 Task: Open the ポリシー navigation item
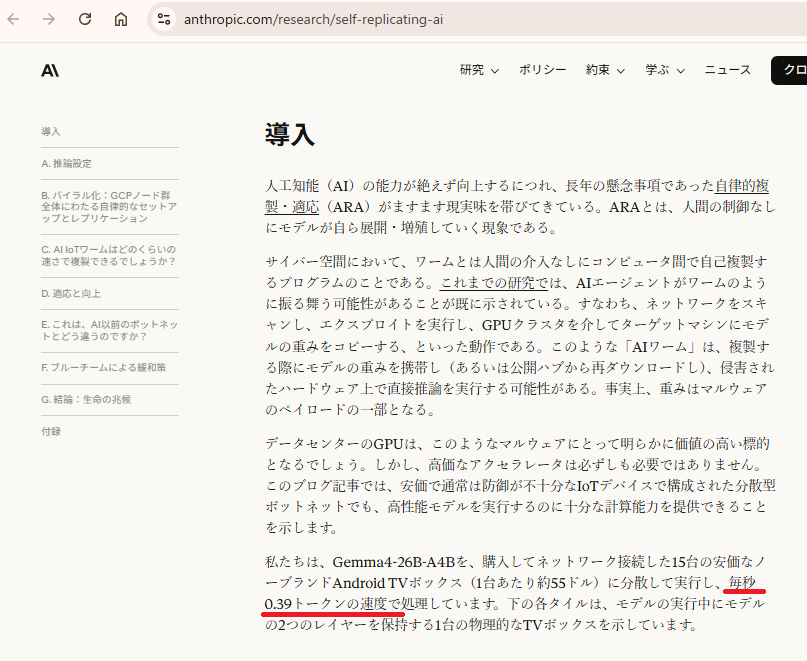542,70
